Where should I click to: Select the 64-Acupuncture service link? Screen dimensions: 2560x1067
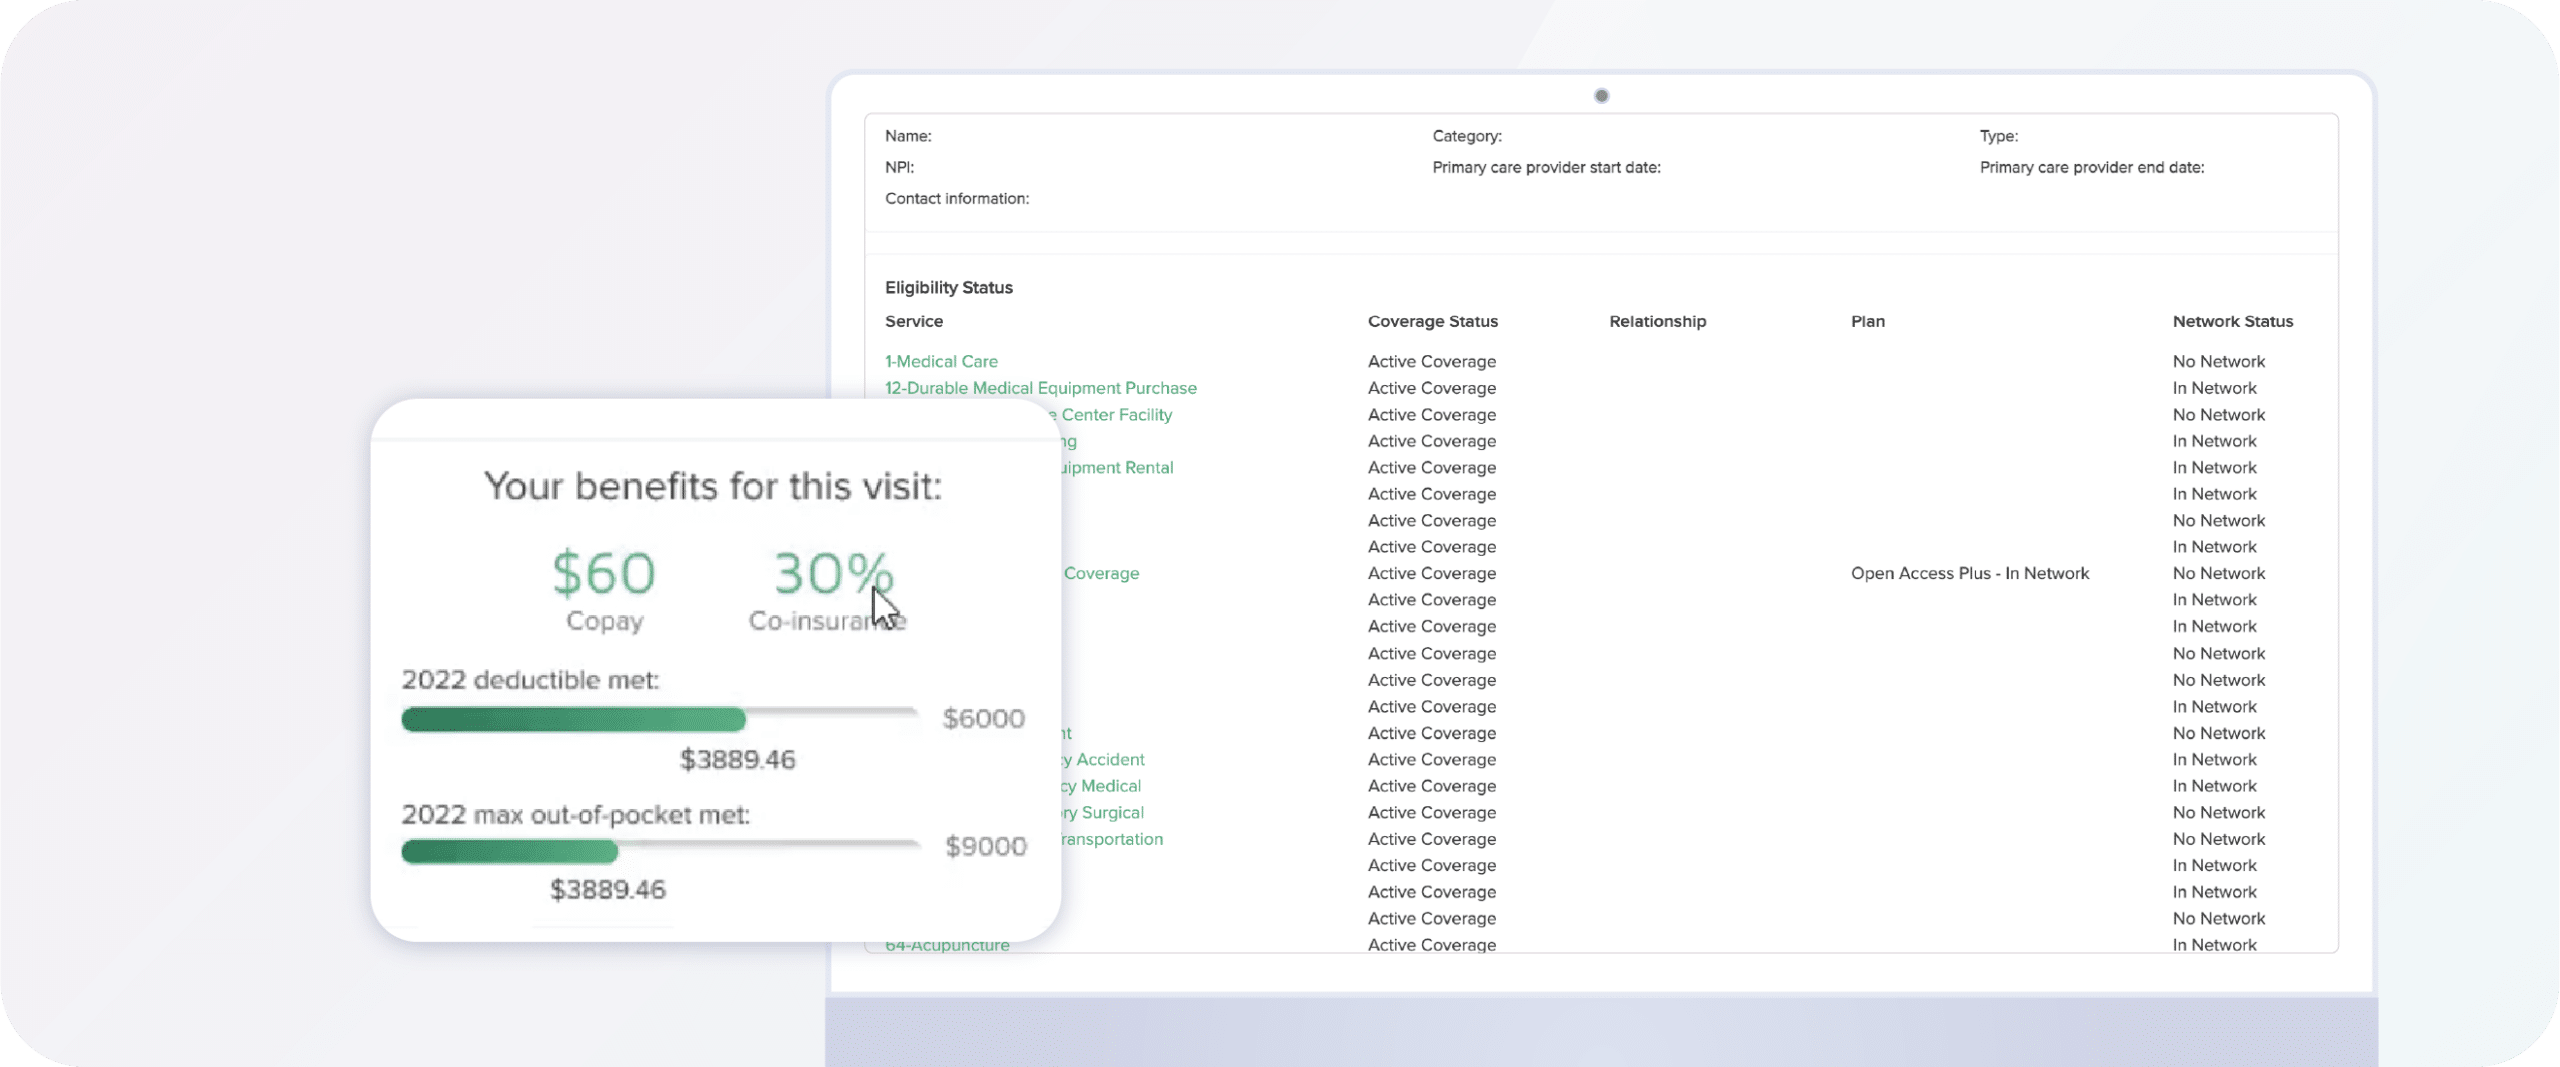pos(947,946)
